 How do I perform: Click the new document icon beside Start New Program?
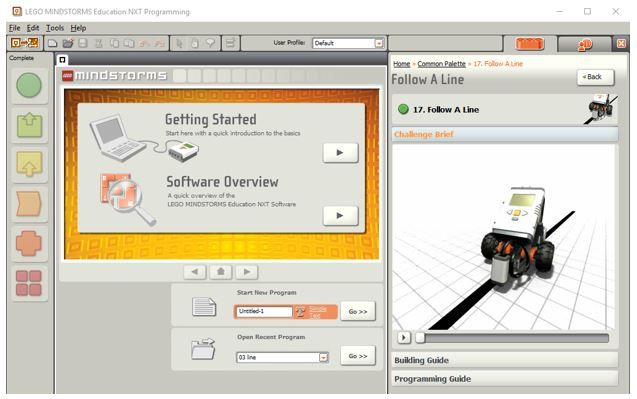pos(204,307)
